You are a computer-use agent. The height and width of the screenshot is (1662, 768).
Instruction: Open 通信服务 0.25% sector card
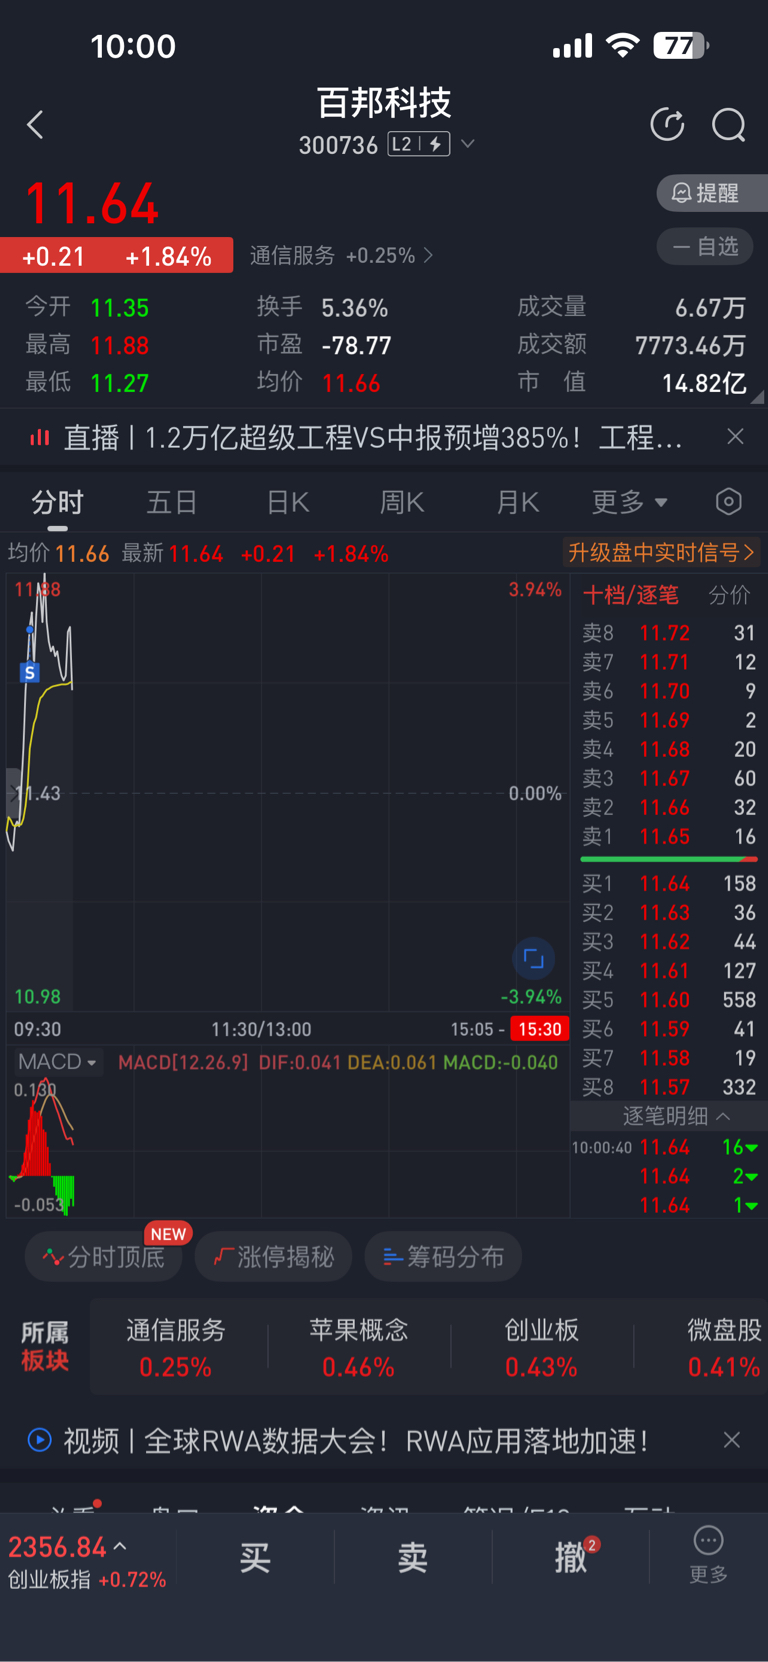(x=176, y=1348)
